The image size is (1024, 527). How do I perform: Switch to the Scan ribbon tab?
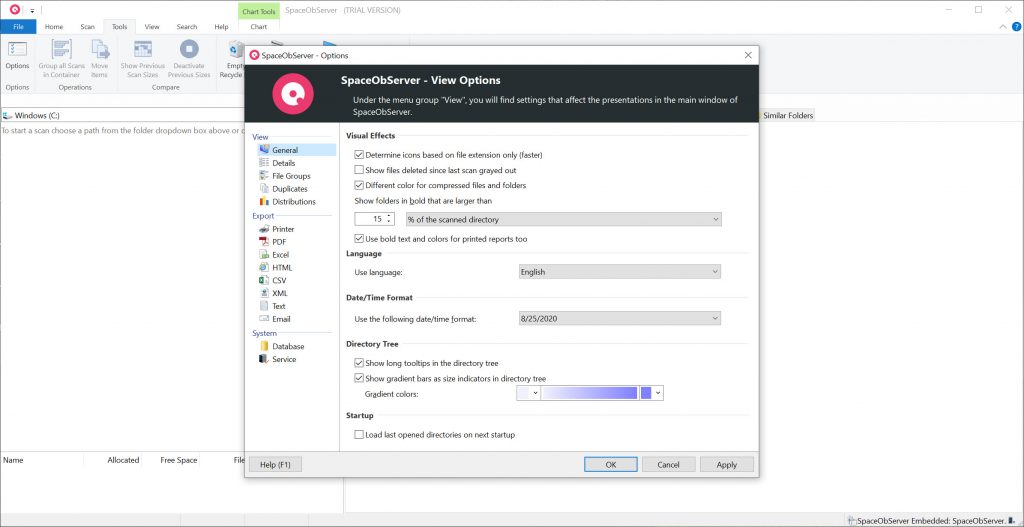(x=88, y=27)
